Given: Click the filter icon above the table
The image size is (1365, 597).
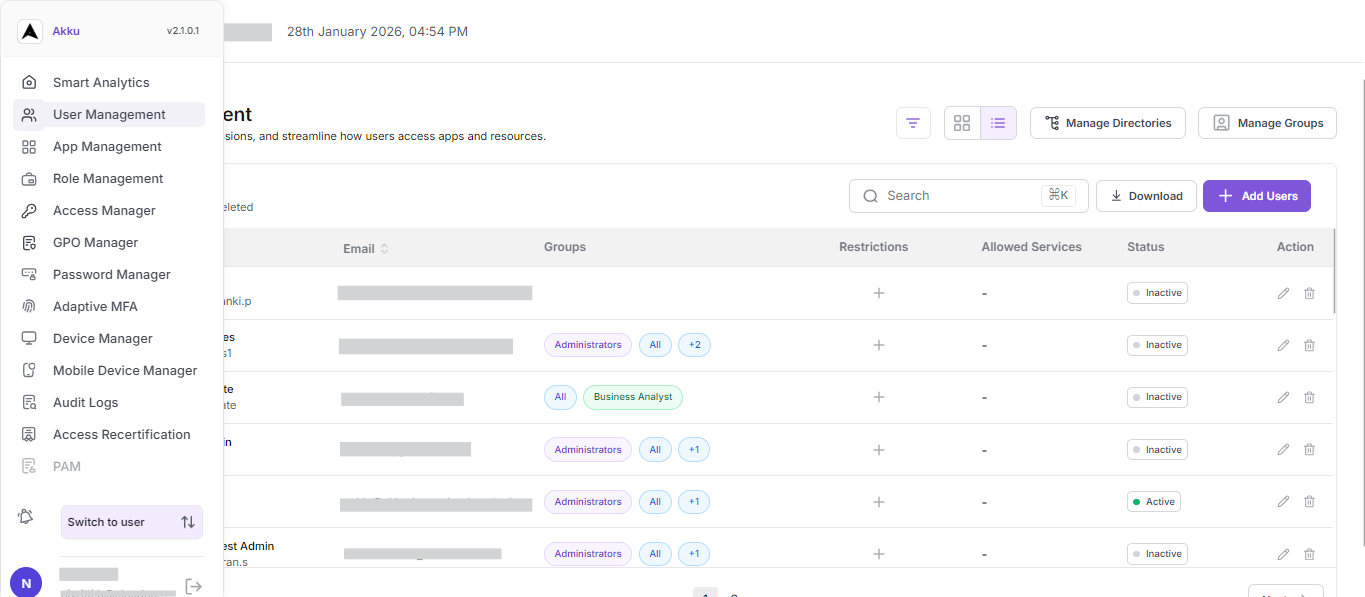Looking at the screenshot, I should point(913,122).
